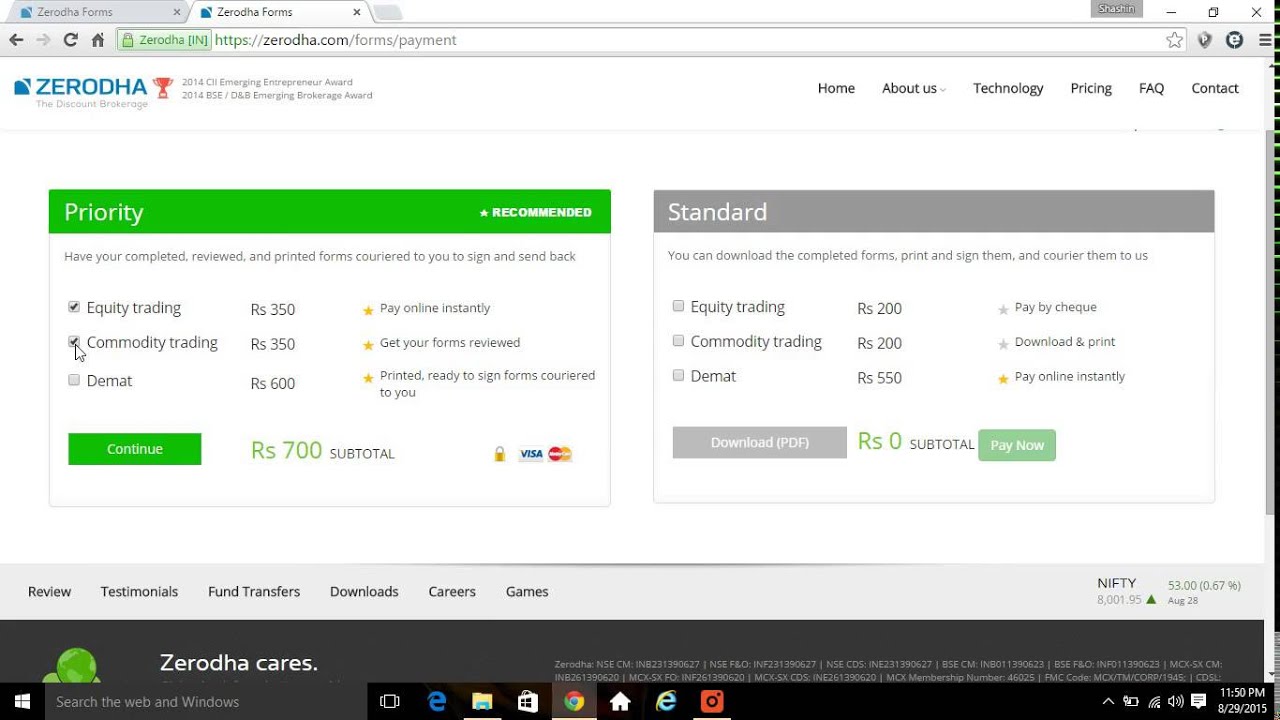Check the Standard Demat checkbox
Image resolution: width=1280 pixels, height=720 pixels.
click(678, 375)
